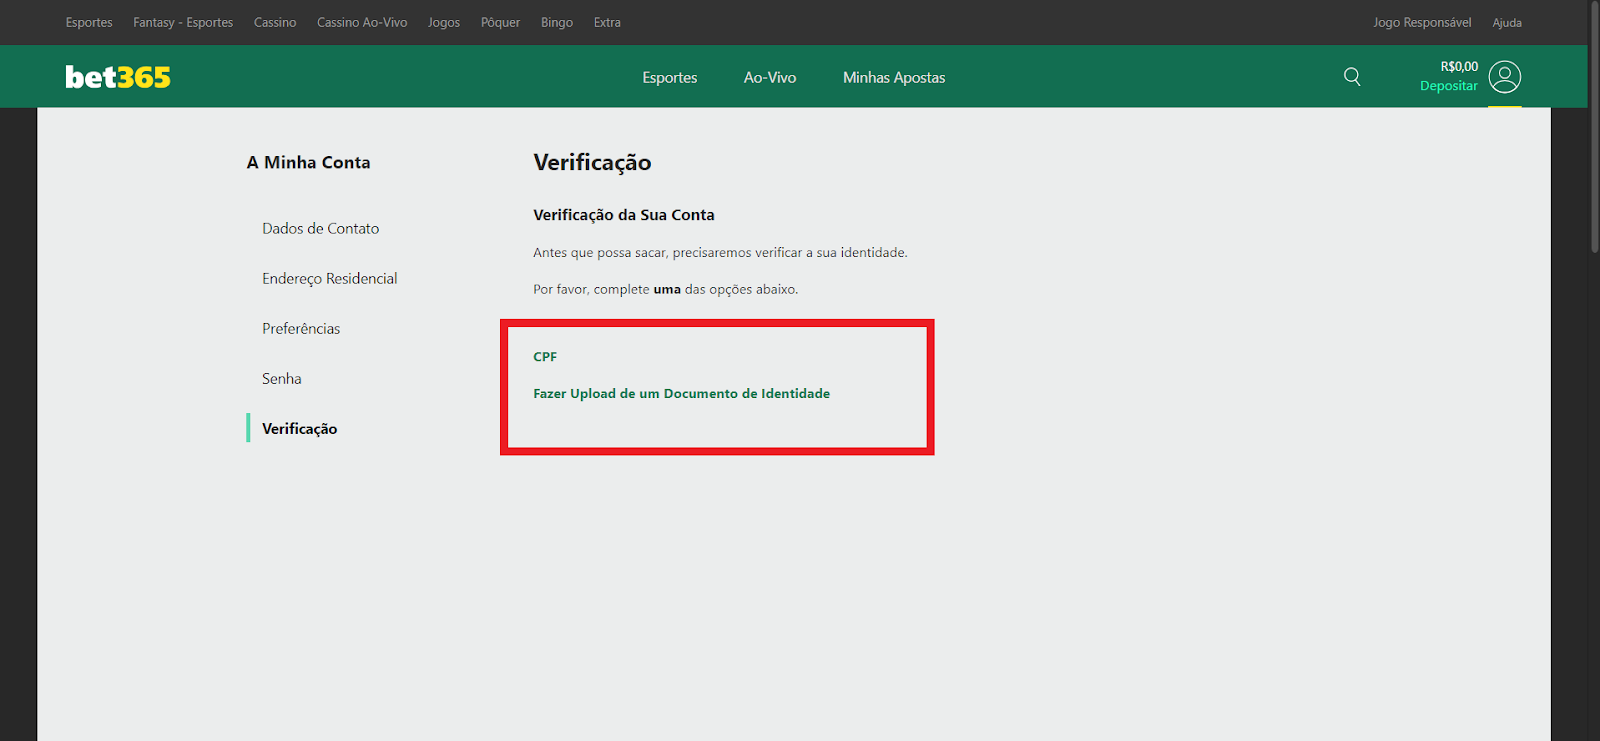
Task: Open Pôquer section
Action: [500, 22]
